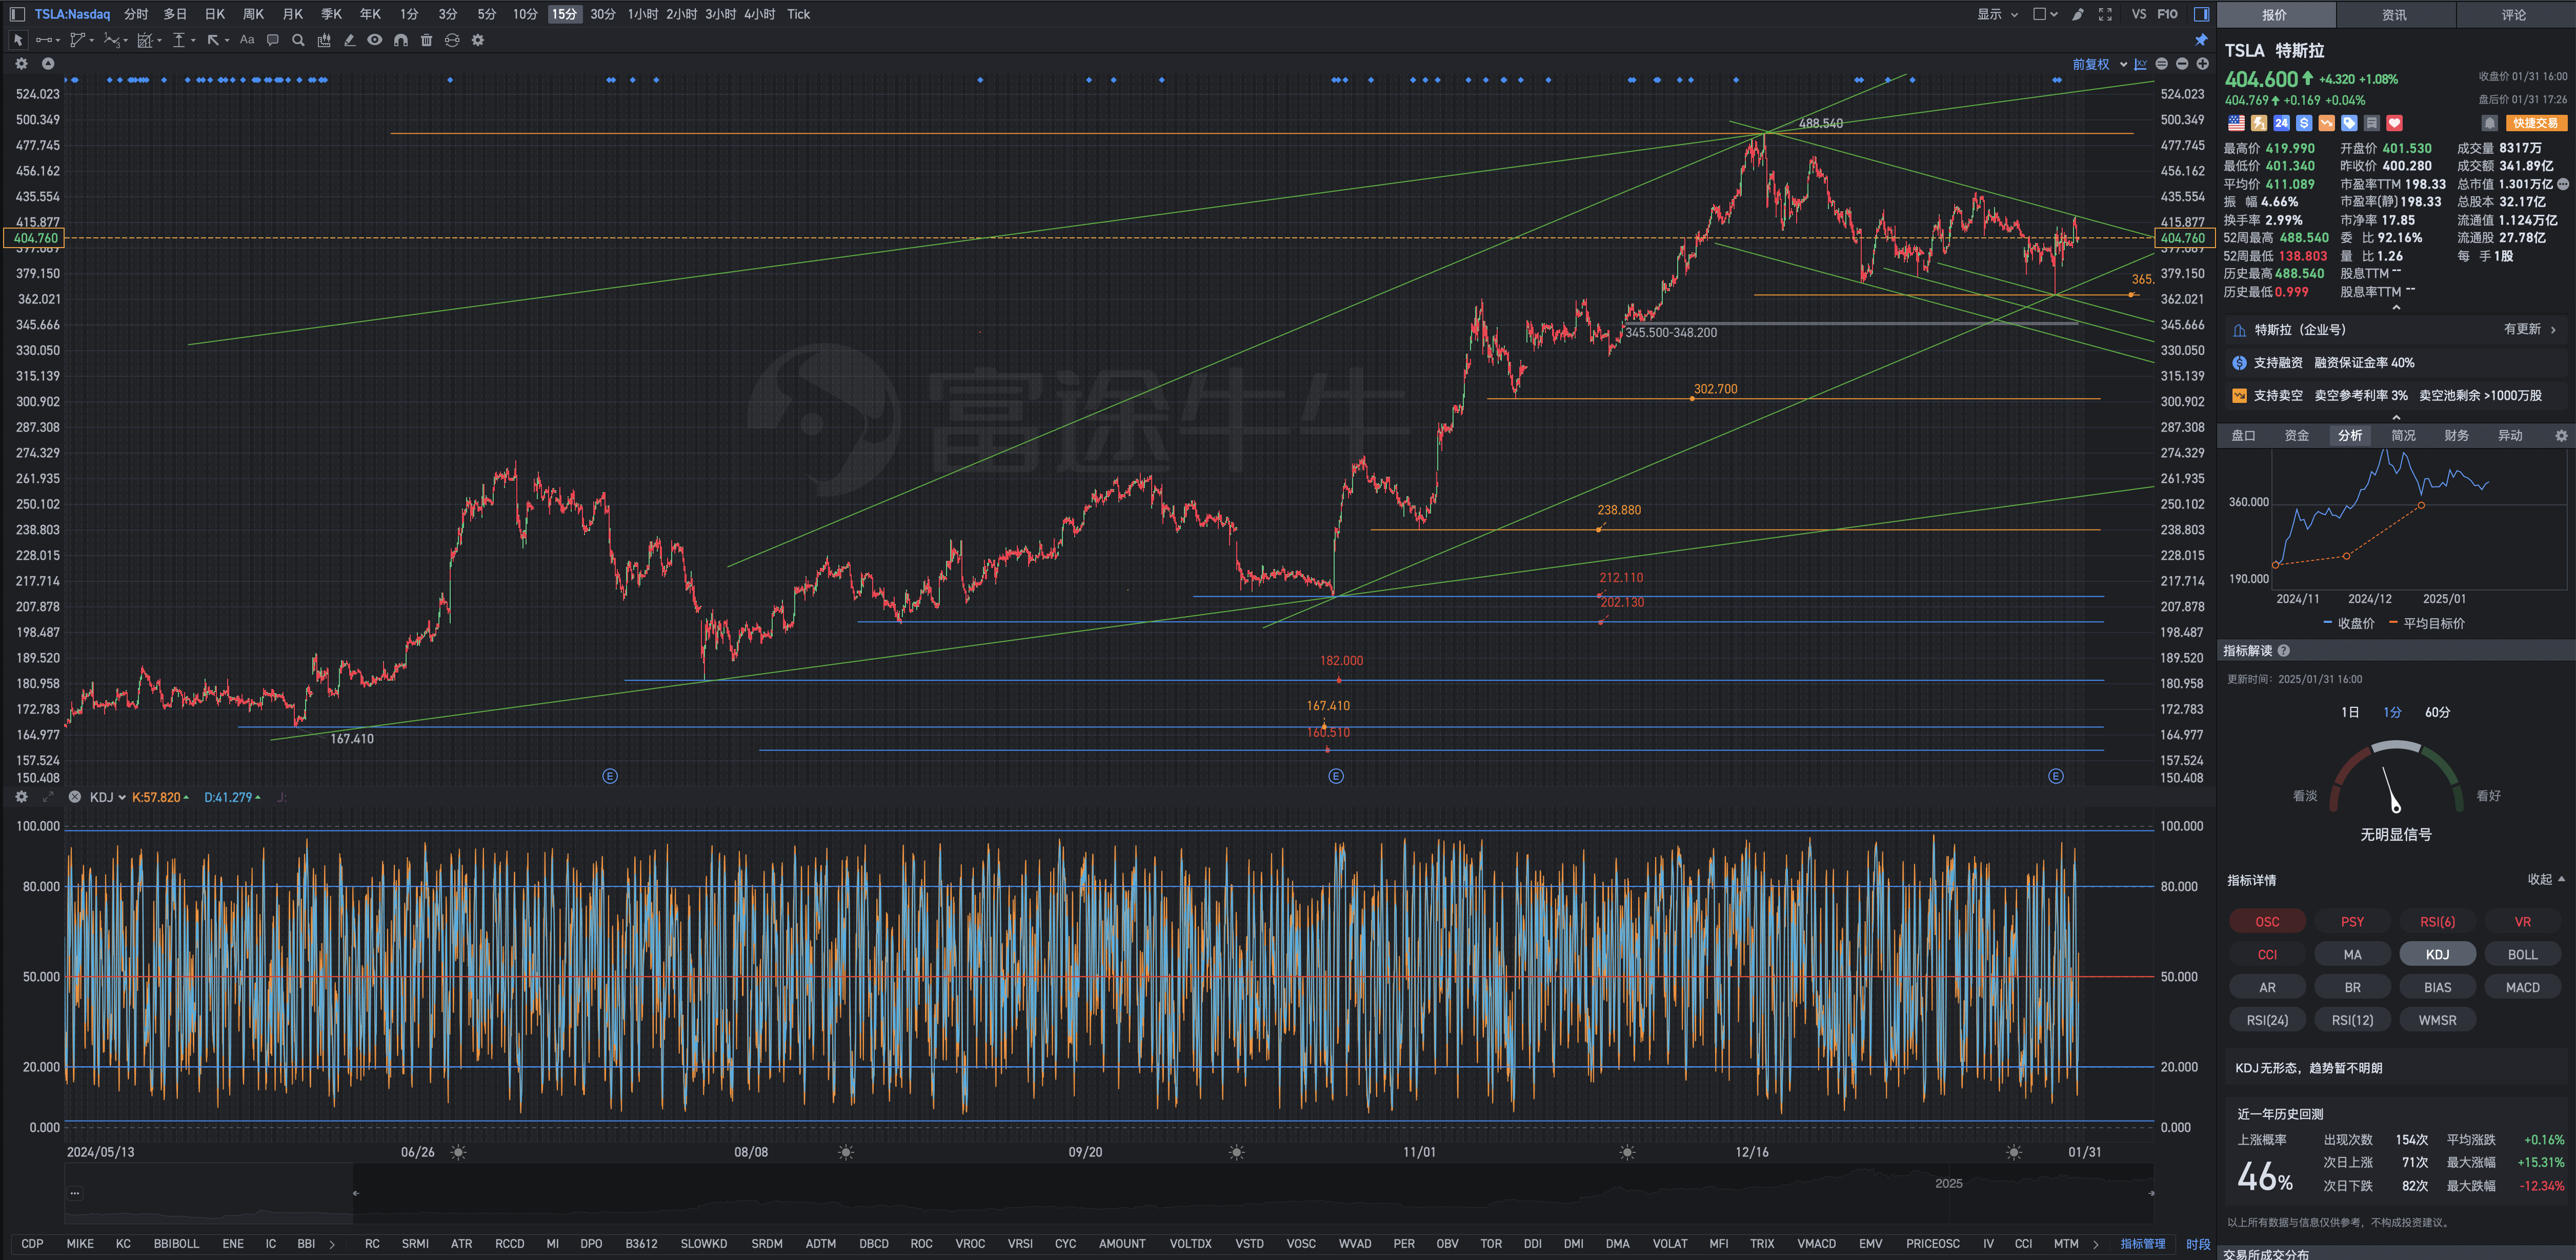Click the magnifier search tool in drawing toolbar
This screenshot has height=1260, width=2576.
[298, 40]
